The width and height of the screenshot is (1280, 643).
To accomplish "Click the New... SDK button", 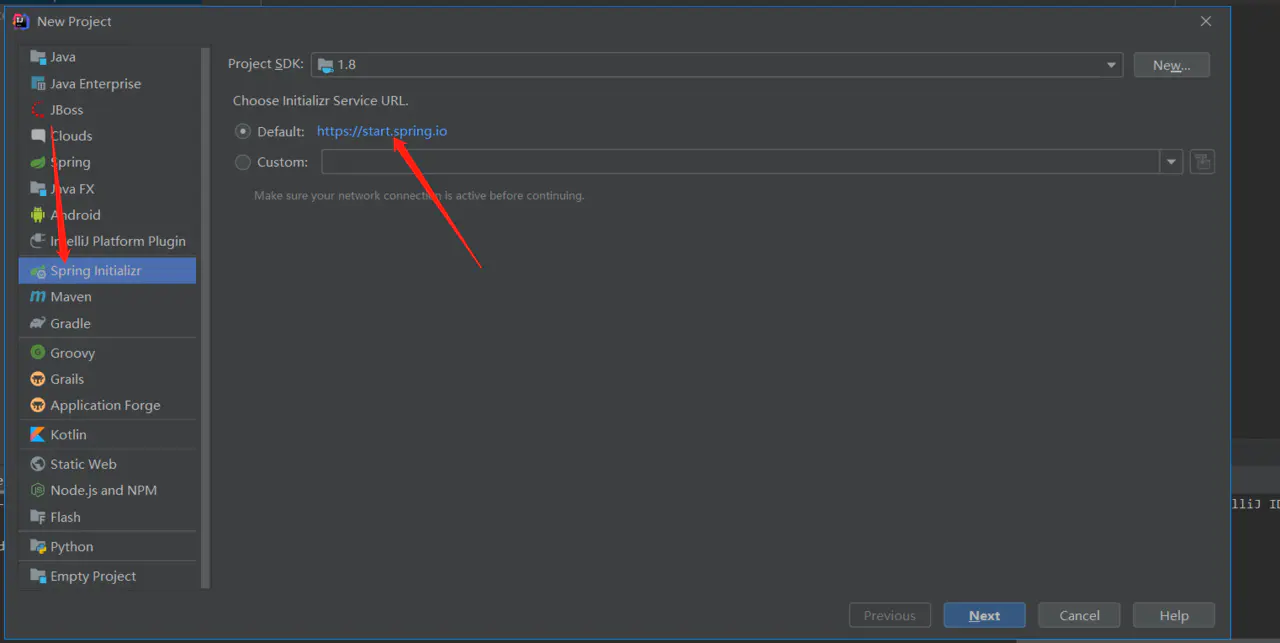I will point(1171,65).
